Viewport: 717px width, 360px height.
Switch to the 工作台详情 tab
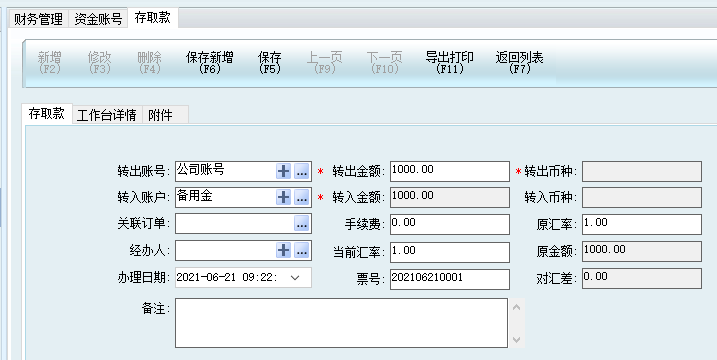pyautogui.click(x=107, y=115)
